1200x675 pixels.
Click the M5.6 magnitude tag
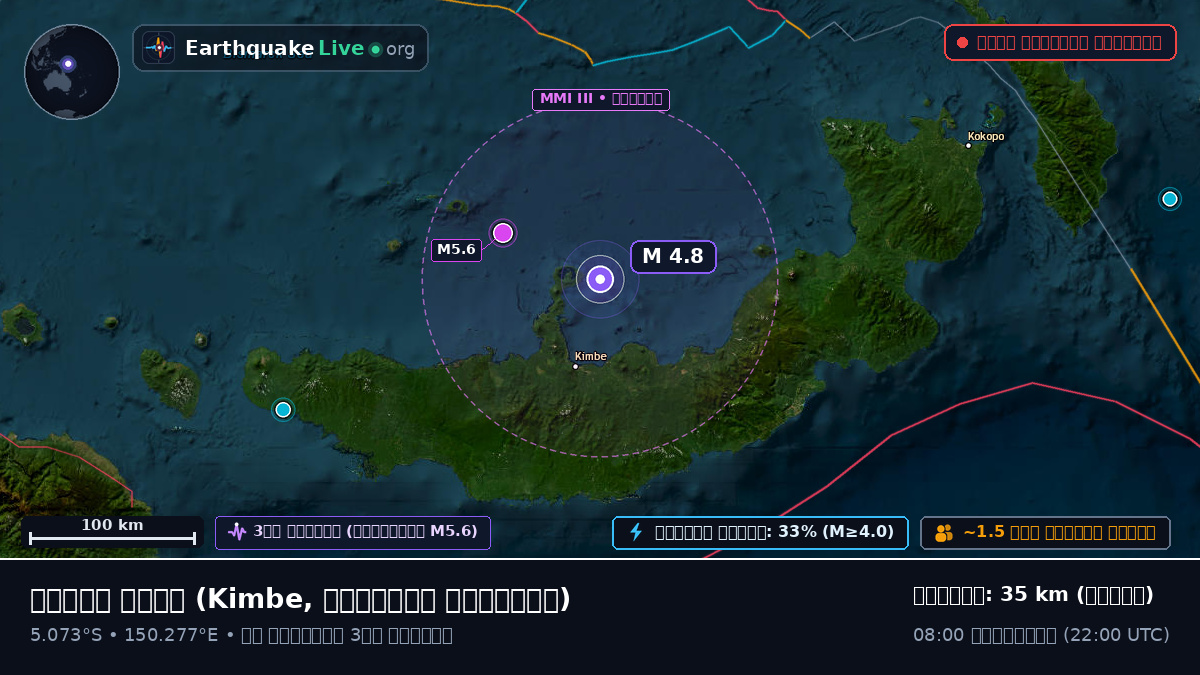[456, 250]
